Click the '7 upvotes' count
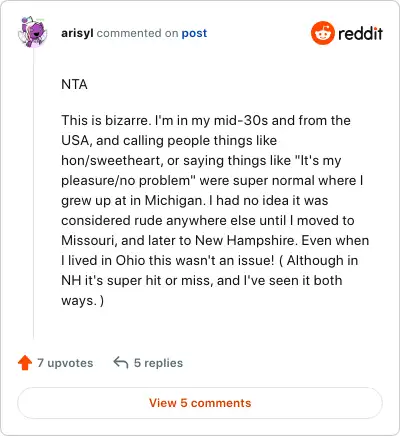The image size is (400, 436). 65,363
